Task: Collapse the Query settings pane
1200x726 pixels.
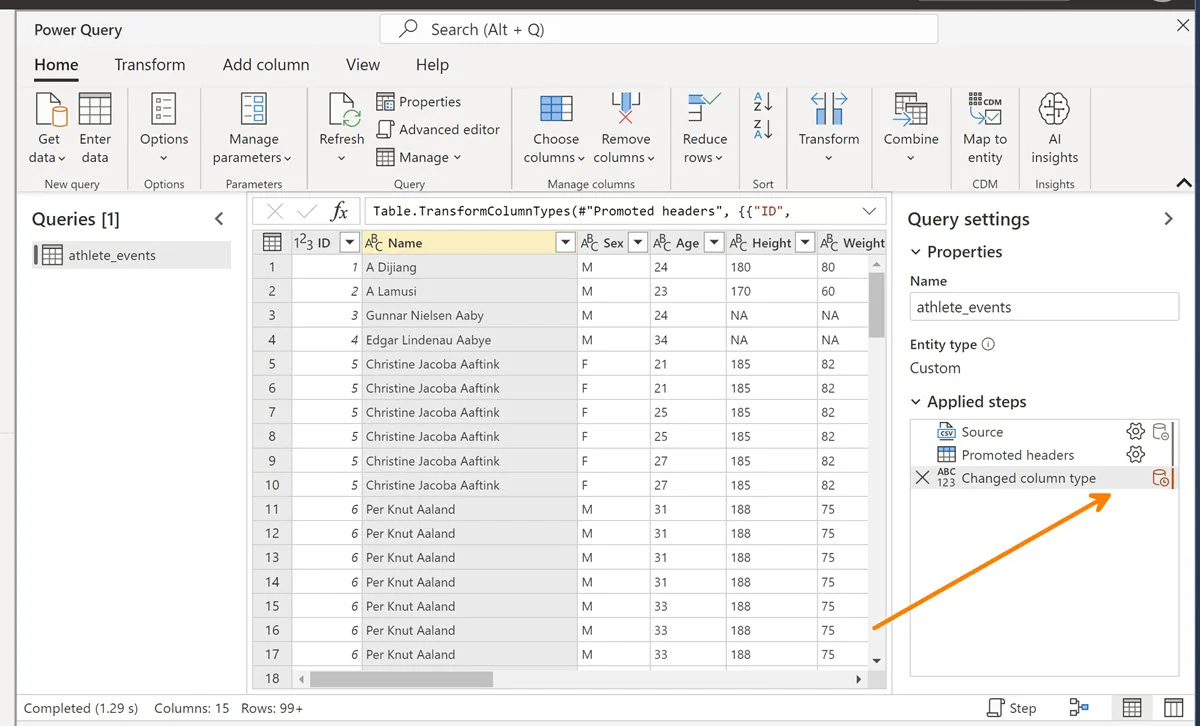Action: coord(1168,219)
